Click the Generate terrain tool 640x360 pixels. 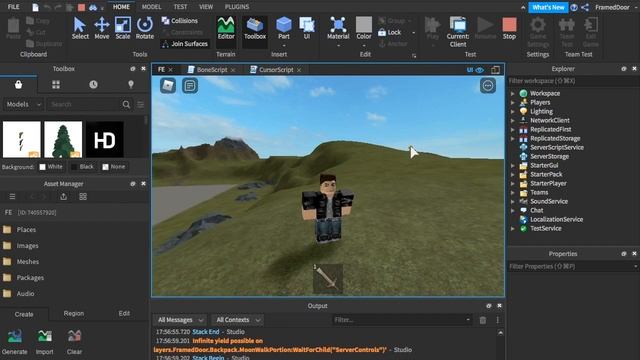pyautogui.click(x=14, y=342)
